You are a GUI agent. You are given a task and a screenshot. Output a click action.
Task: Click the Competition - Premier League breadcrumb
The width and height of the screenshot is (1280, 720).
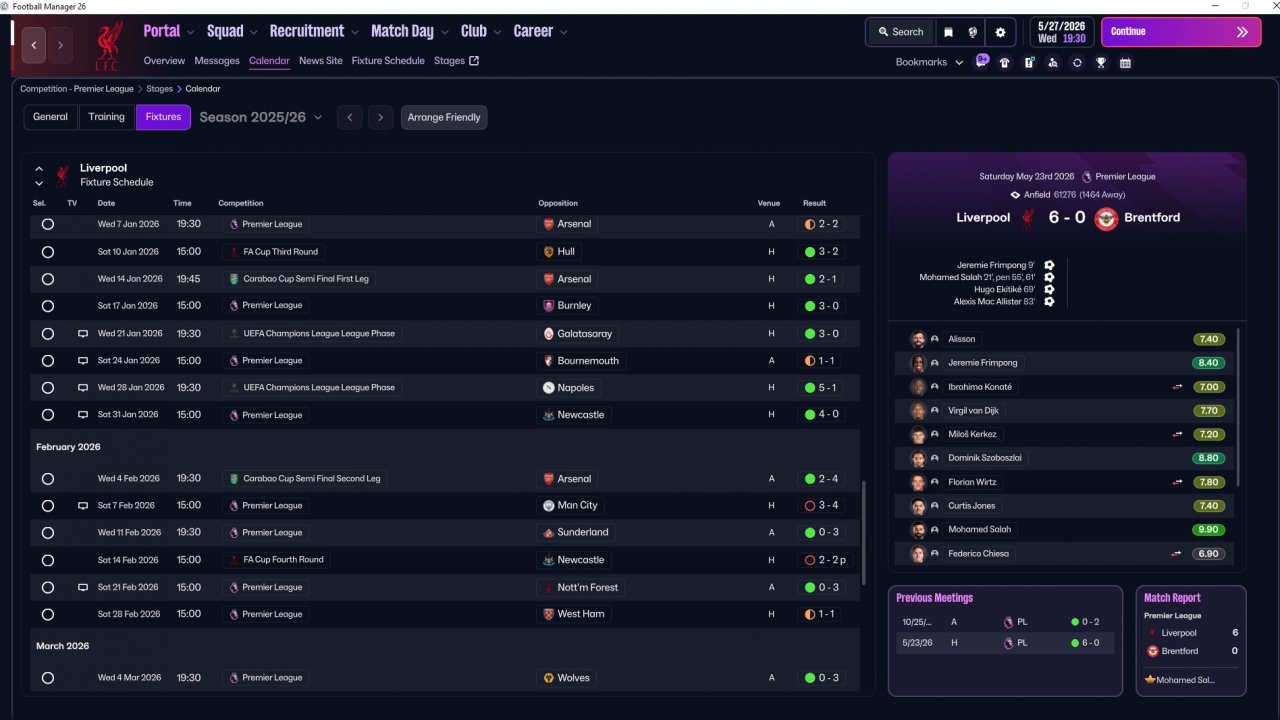pos(77,89)
